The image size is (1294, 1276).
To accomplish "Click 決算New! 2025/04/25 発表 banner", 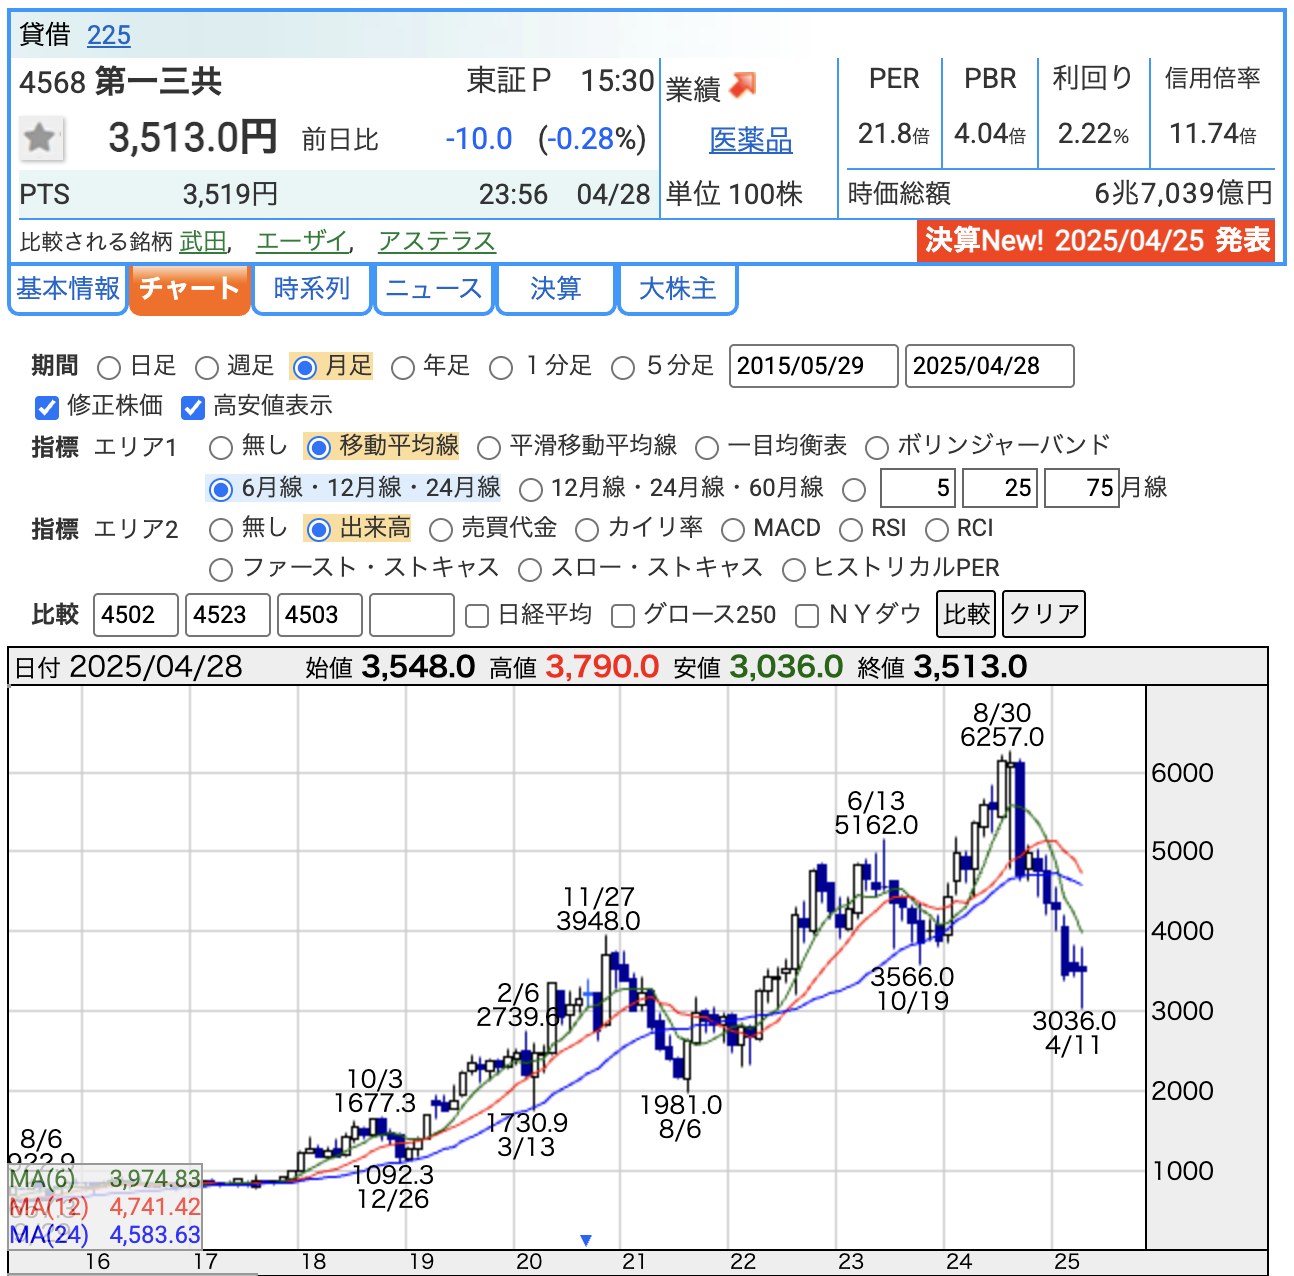I will (1097, 240).
